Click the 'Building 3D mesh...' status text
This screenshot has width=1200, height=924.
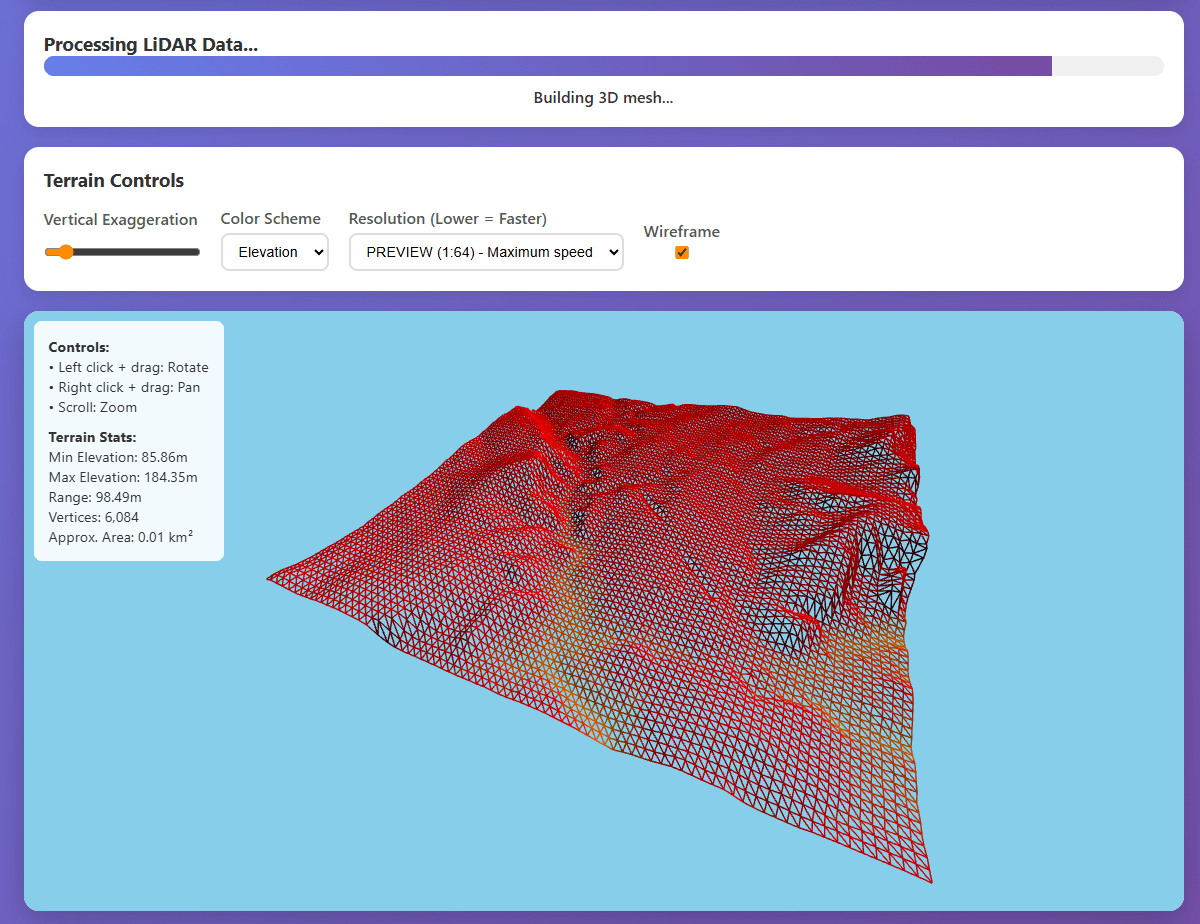603,98
